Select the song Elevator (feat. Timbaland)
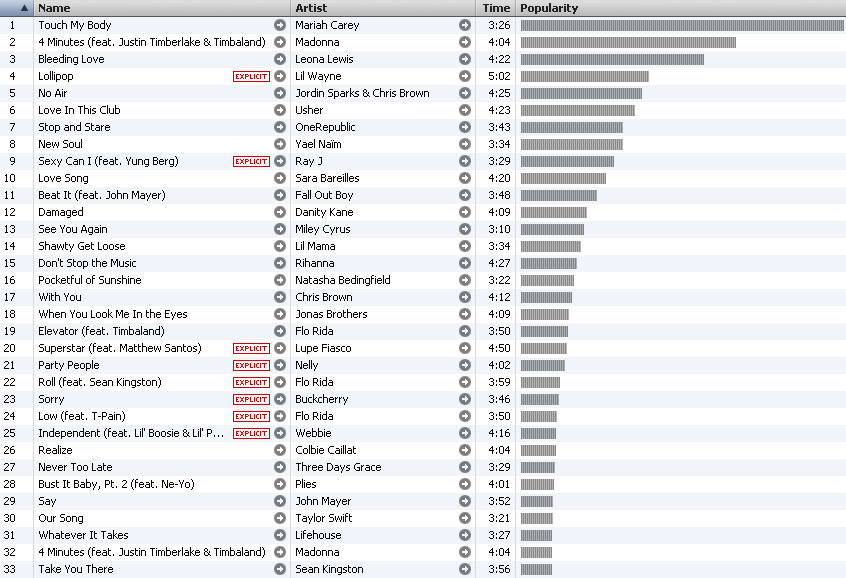846x578 pixels. tap(101, 331)
